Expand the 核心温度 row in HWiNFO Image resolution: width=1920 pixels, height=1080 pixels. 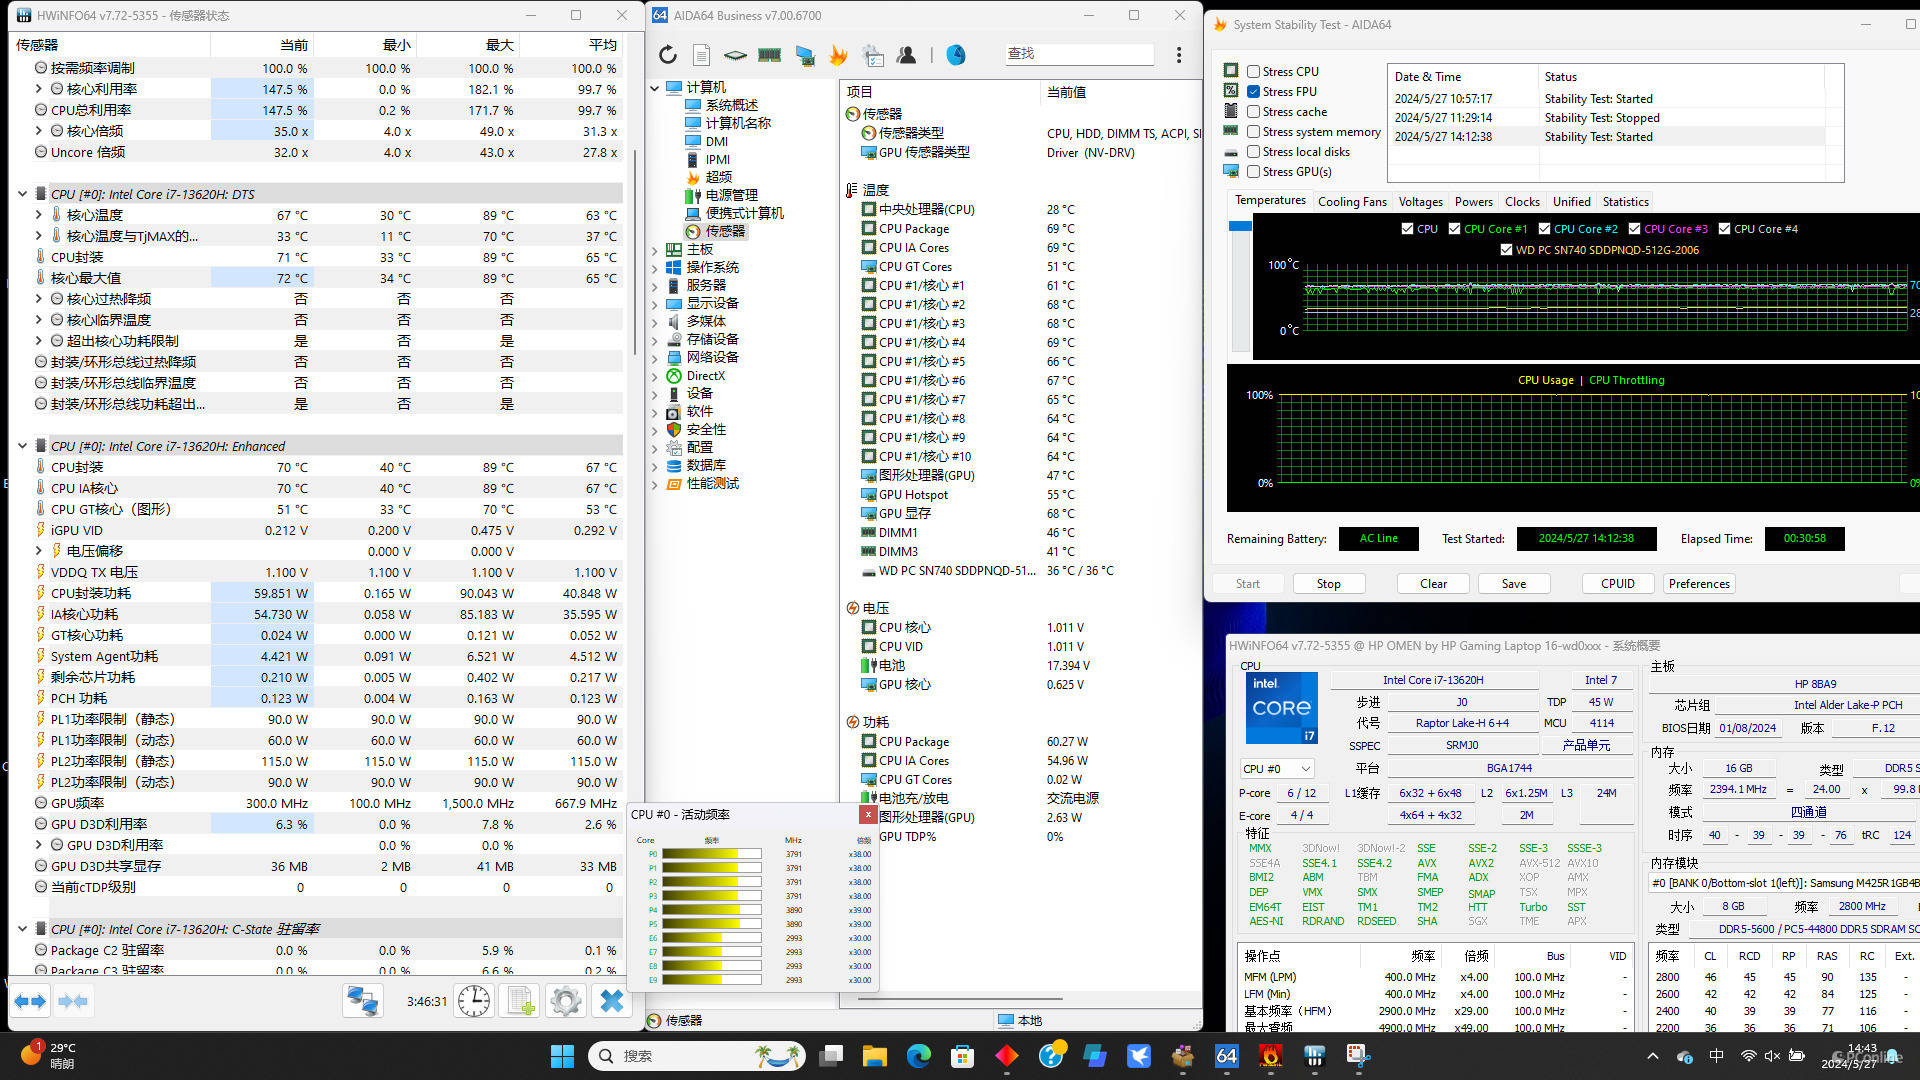click(39, 215)
